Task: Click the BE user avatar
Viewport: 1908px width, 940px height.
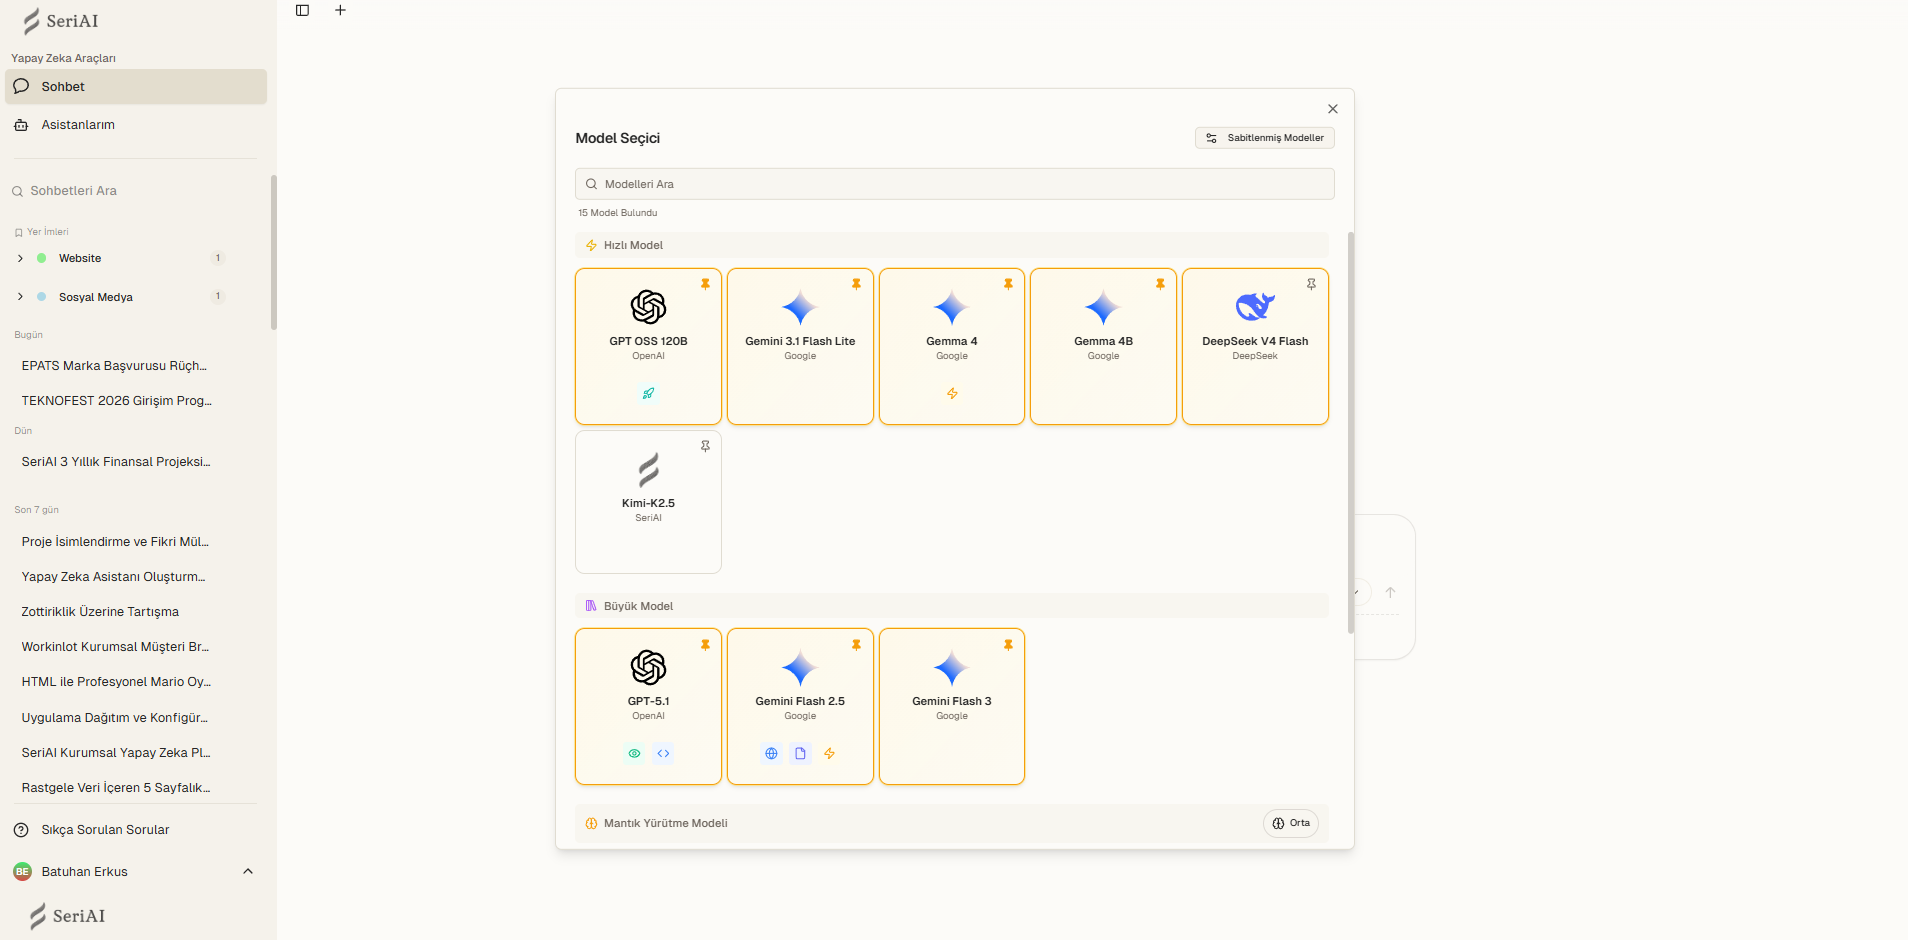Action: 22,872
